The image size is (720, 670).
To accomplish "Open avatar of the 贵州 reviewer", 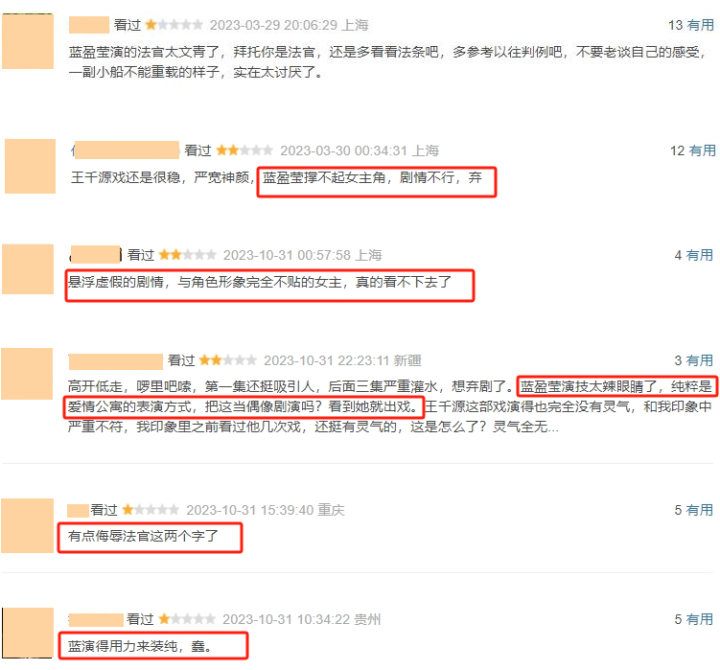I will tap(27, 633).
